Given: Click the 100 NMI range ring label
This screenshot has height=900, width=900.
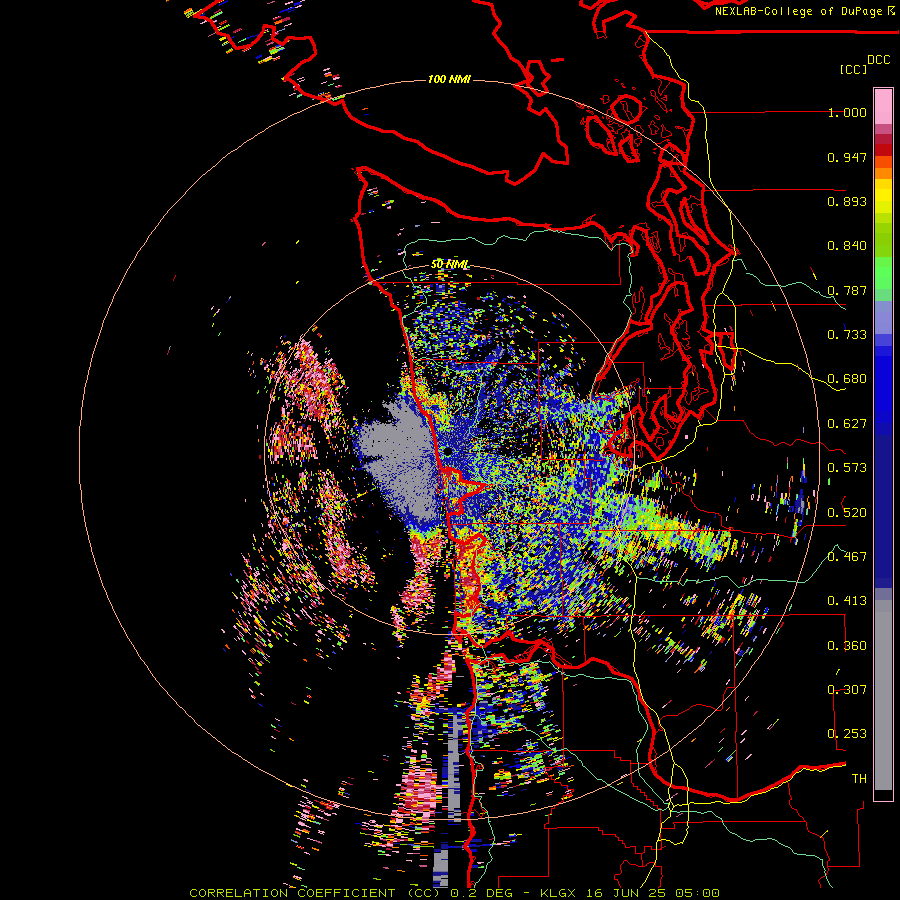Looking at the screenshot, I should click(x=449, y=79).
